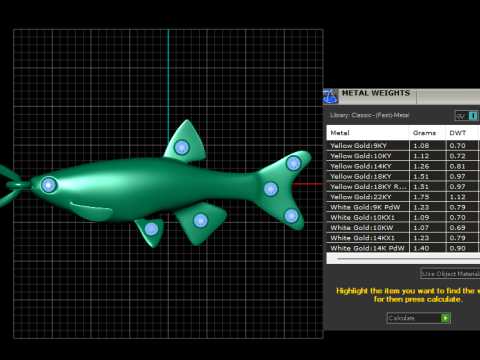Viewport: 480px width, 360px height.
Task: Click the 0.70 DWT cell for 9KY
Action: pyautogui.click(x=462, y=146)
